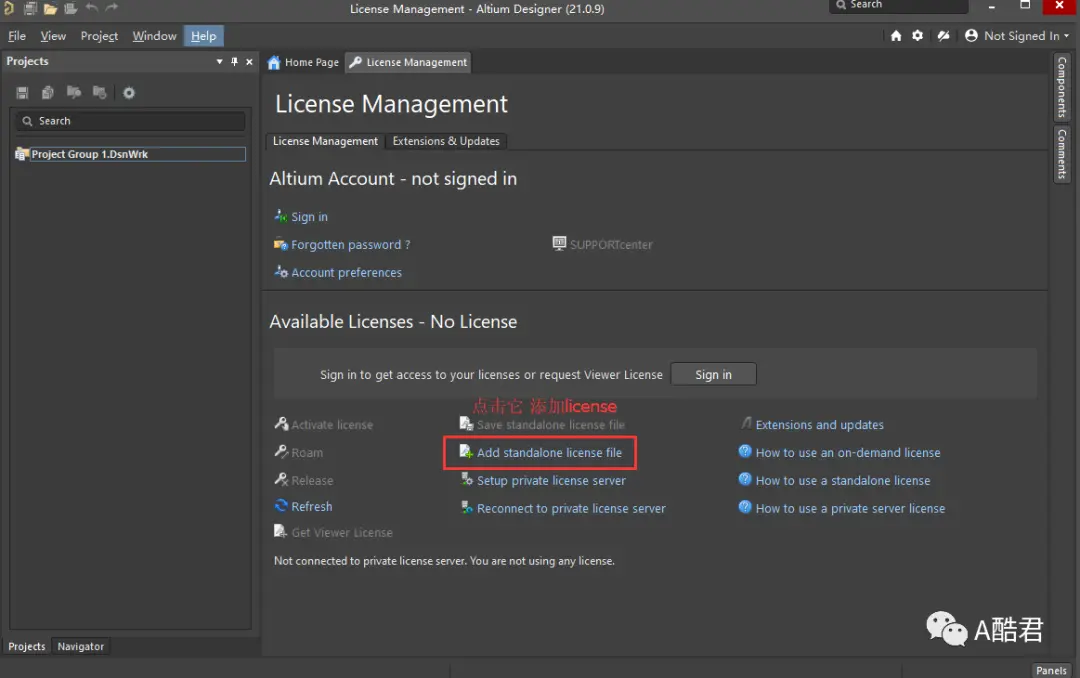Screen dimensions: 1080x678
Task: Open the Help menu
Action: click(x=203, y=36)
